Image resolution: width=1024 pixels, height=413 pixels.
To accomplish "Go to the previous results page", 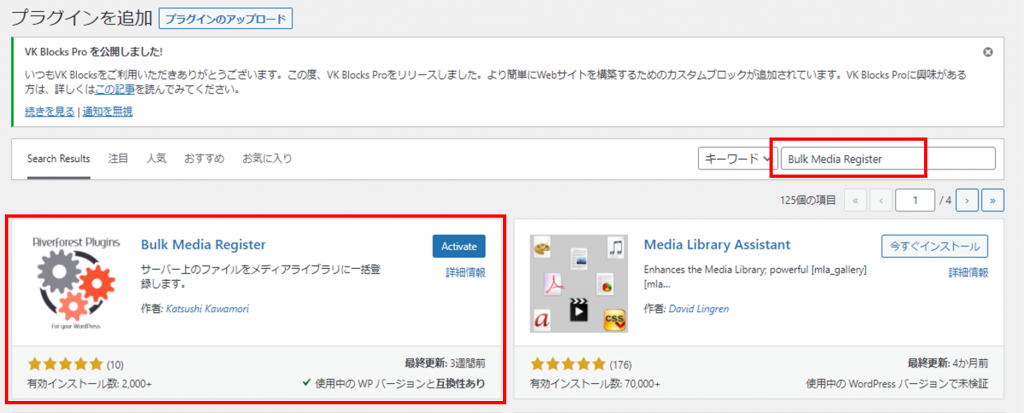I will [x=881, y=200].
